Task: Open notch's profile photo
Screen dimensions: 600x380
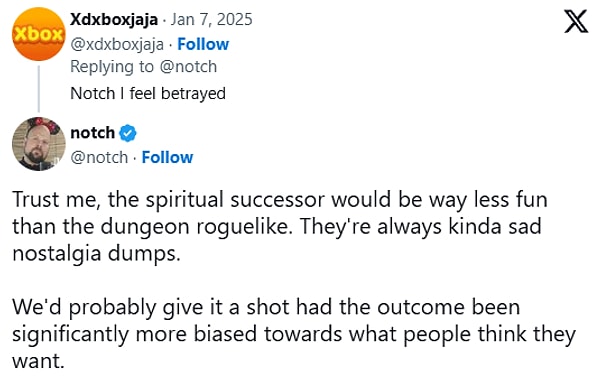Action: 39,144
